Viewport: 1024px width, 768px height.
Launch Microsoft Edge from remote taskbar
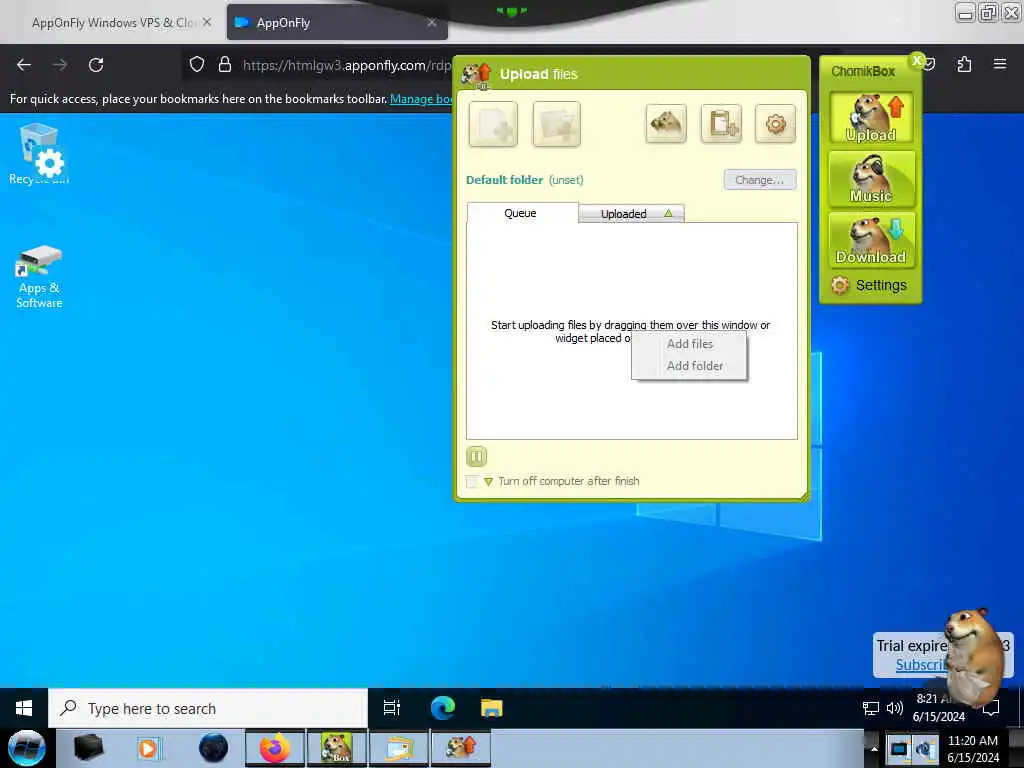[442, 708]
